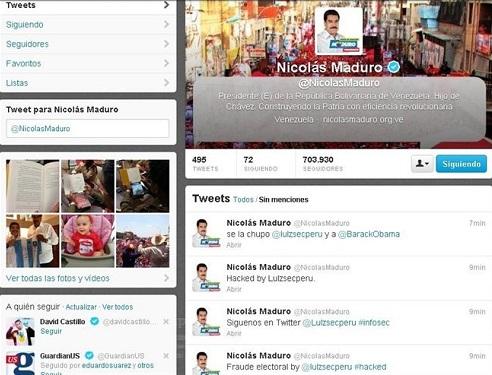The image size is (492, 375).
Task: Click Actualizar in A quién seguir
Action: [x=81, y=307]
